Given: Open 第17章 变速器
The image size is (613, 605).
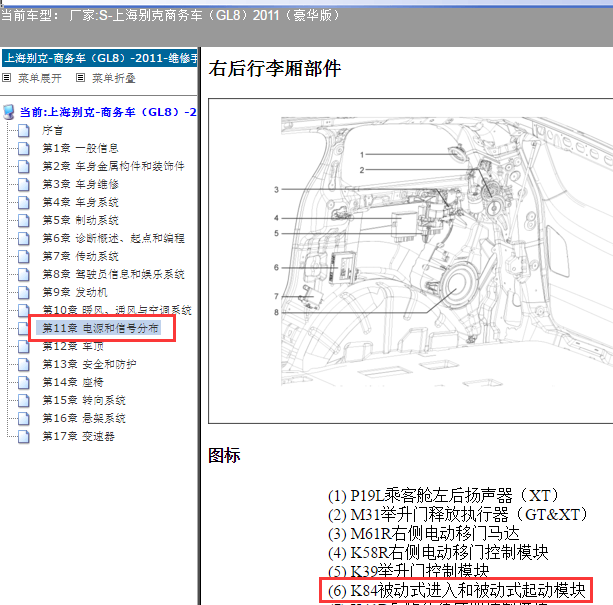Looking at the screenshot, I should pyautogui.click(x=78, y=436).
